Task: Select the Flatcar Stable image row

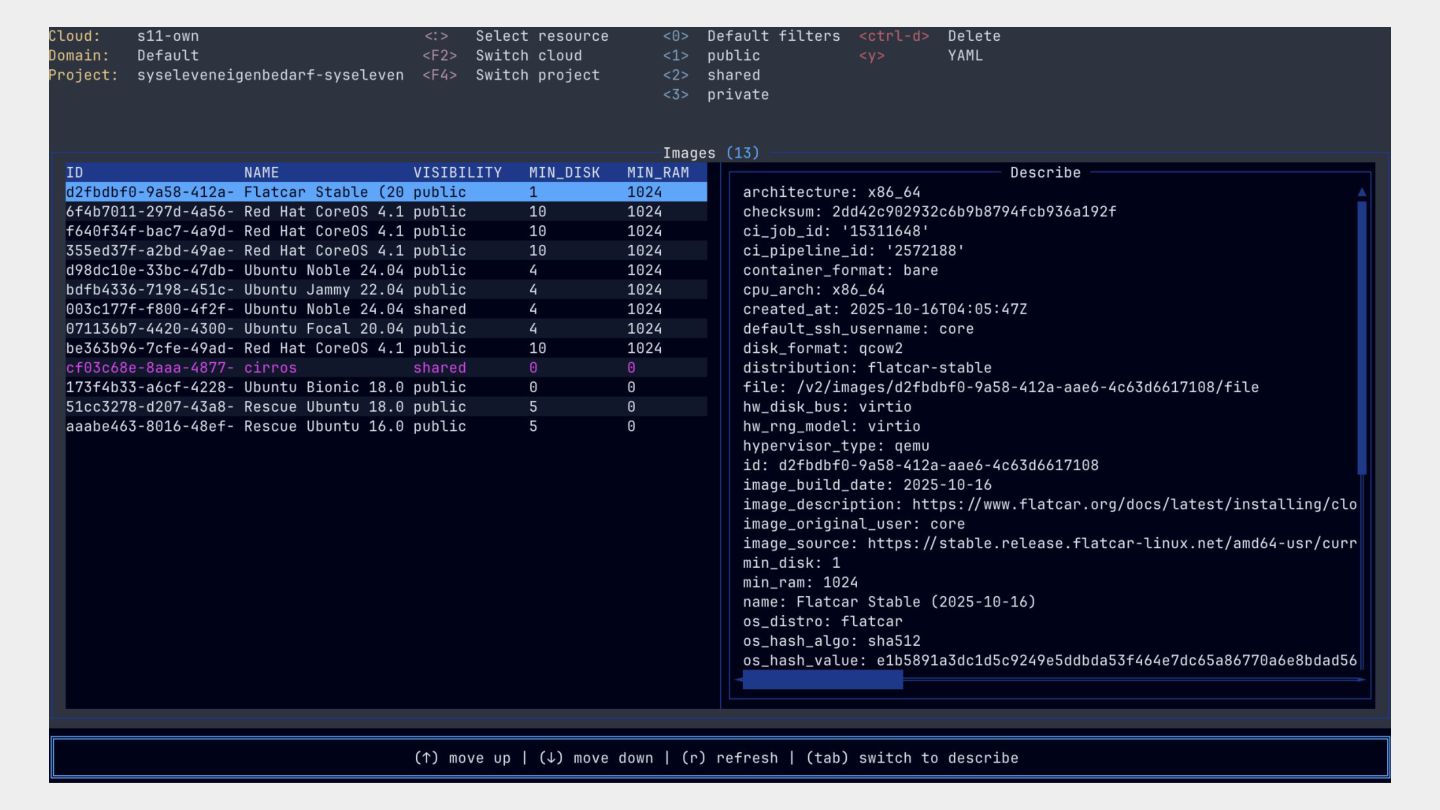Action: (385, 192)
